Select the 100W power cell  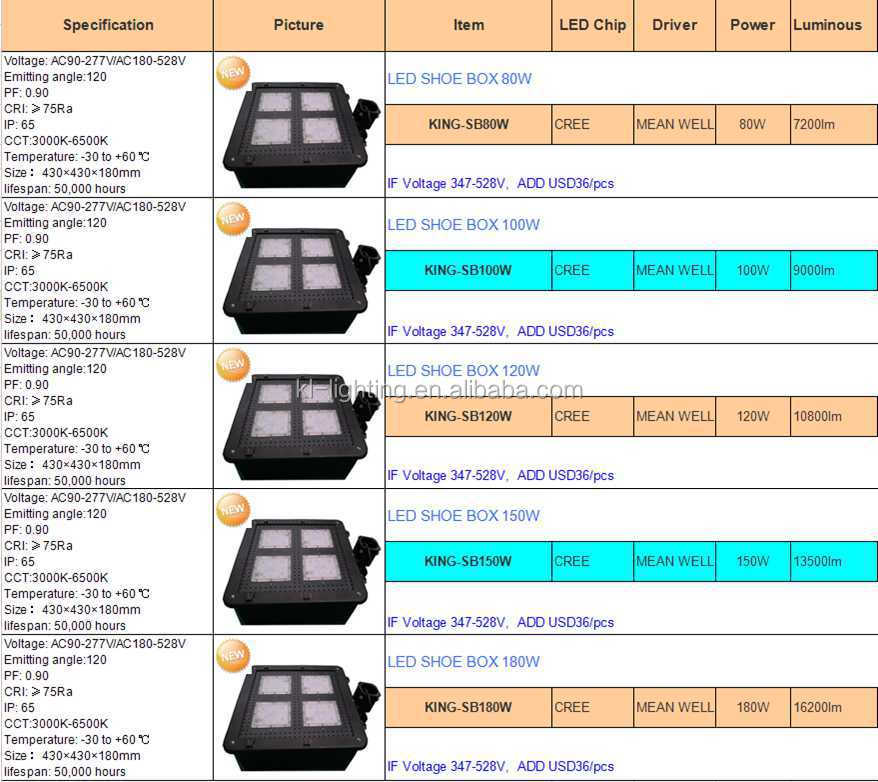(753, 270)
